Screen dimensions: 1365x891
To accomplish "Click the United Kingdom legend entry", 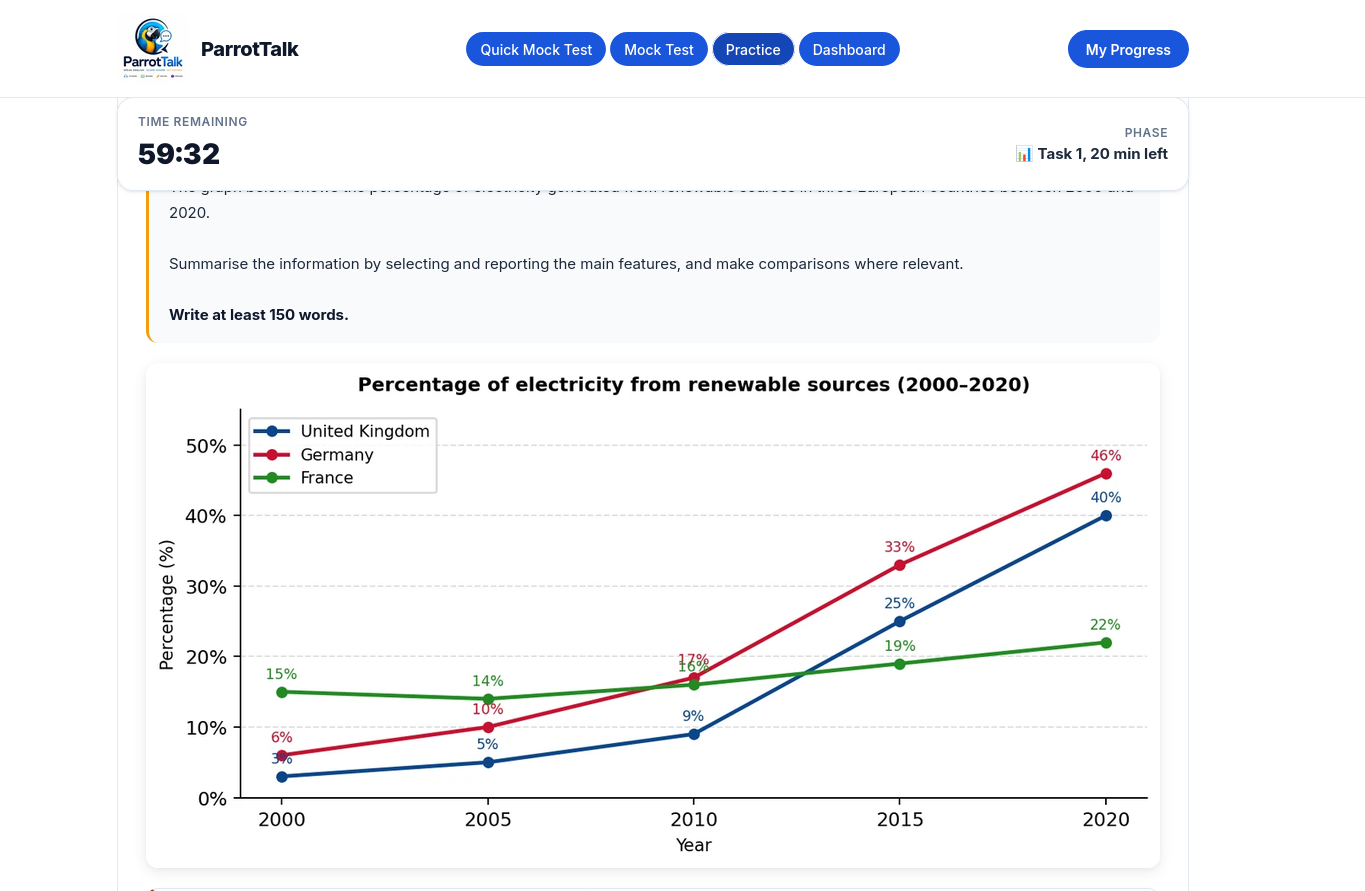I will click(x=343, y=431).
